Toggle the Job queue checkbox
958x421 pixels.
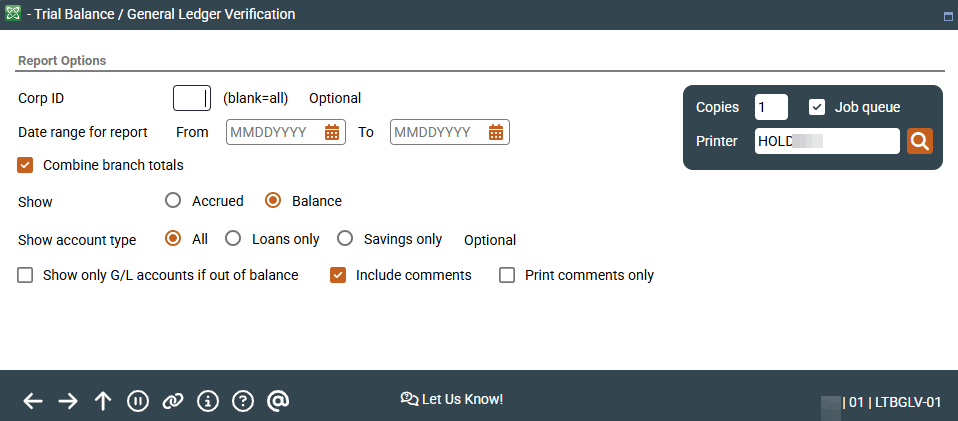click(817, 107)
